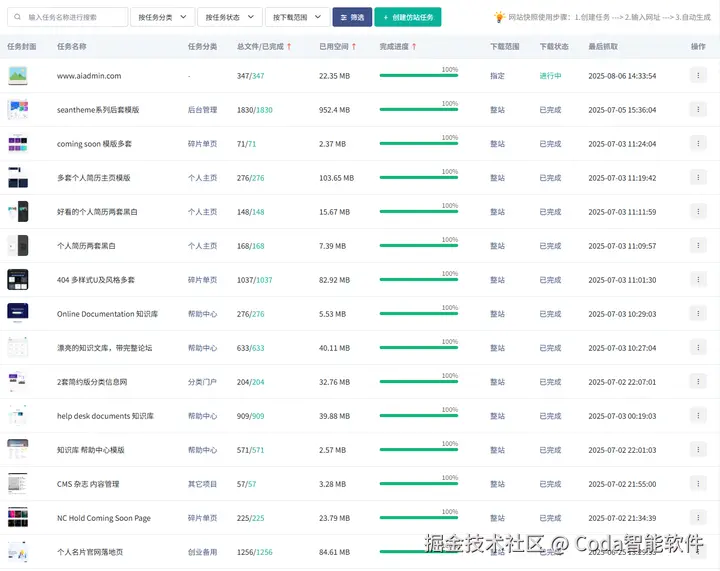Open actions menu for help desk documents 知识库
Screen dimensions: 720x571
[698, 415]
